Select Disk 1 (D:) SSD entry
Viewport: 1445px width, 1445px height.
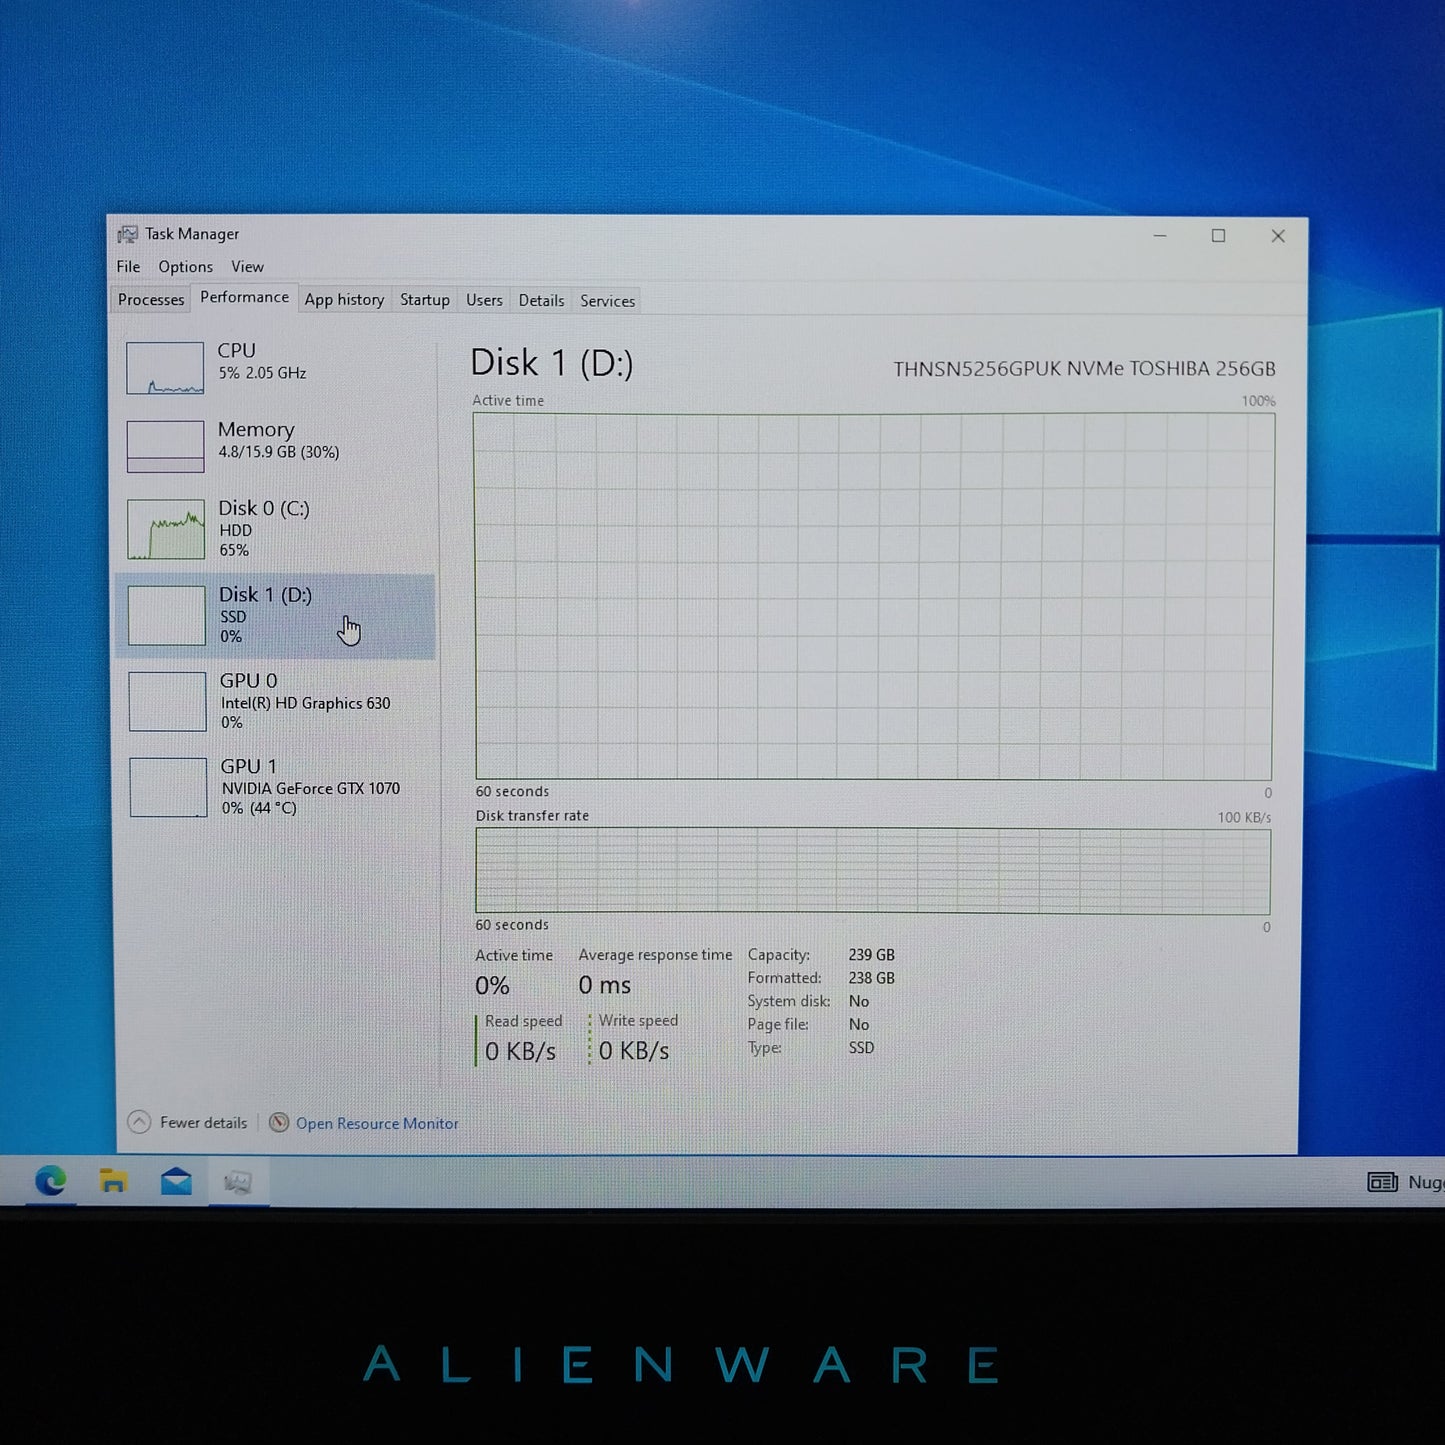(x=275, y=615)
